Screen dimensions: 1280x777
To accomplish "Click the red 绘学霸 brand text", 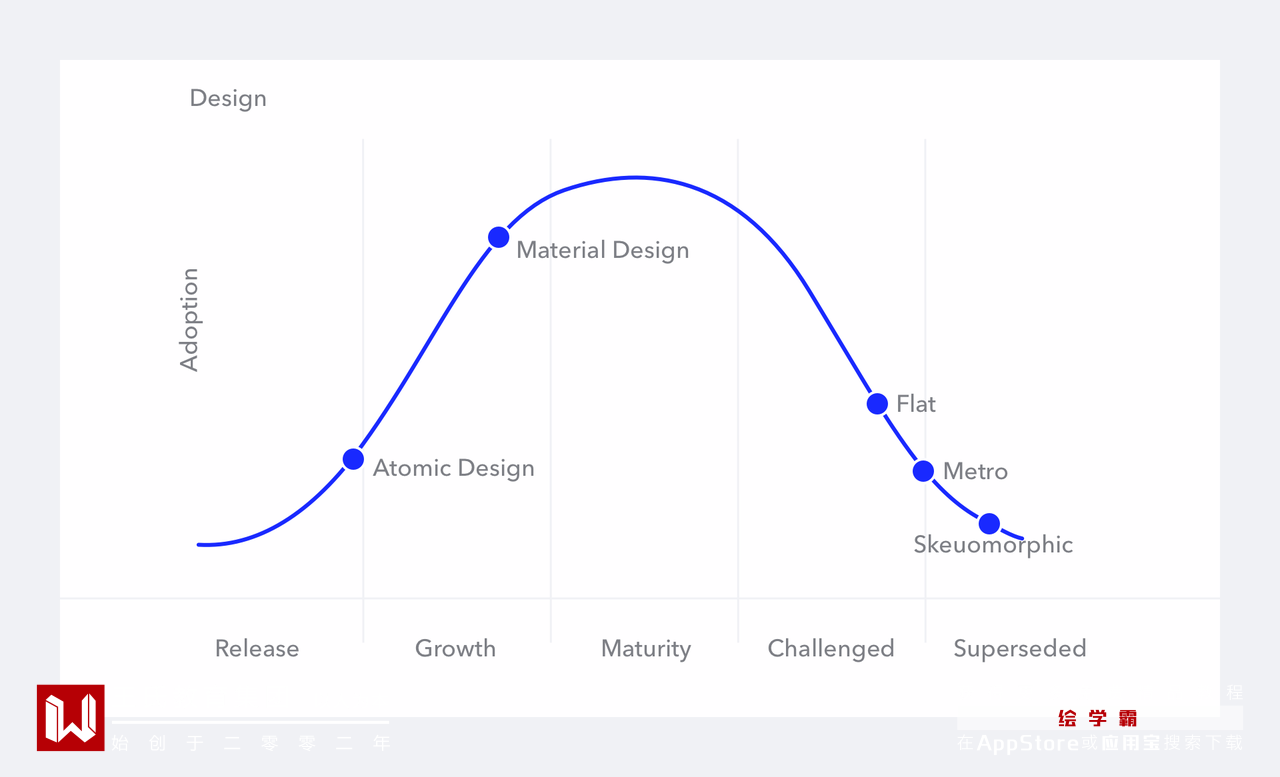I will coord(1097,718).
